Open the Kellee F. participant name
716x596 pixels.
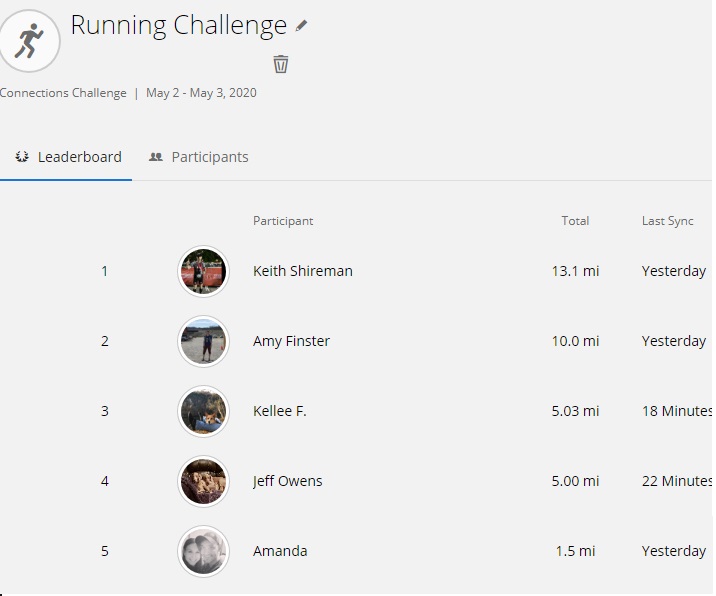[279, 411]
